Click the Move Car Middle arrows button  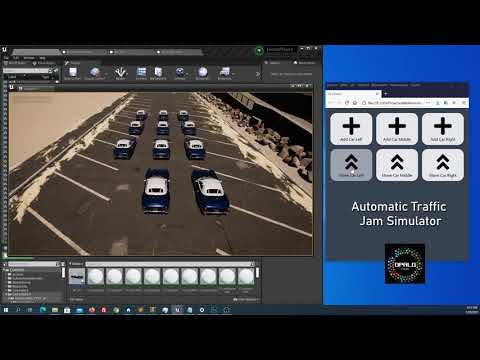coord(397,165)
